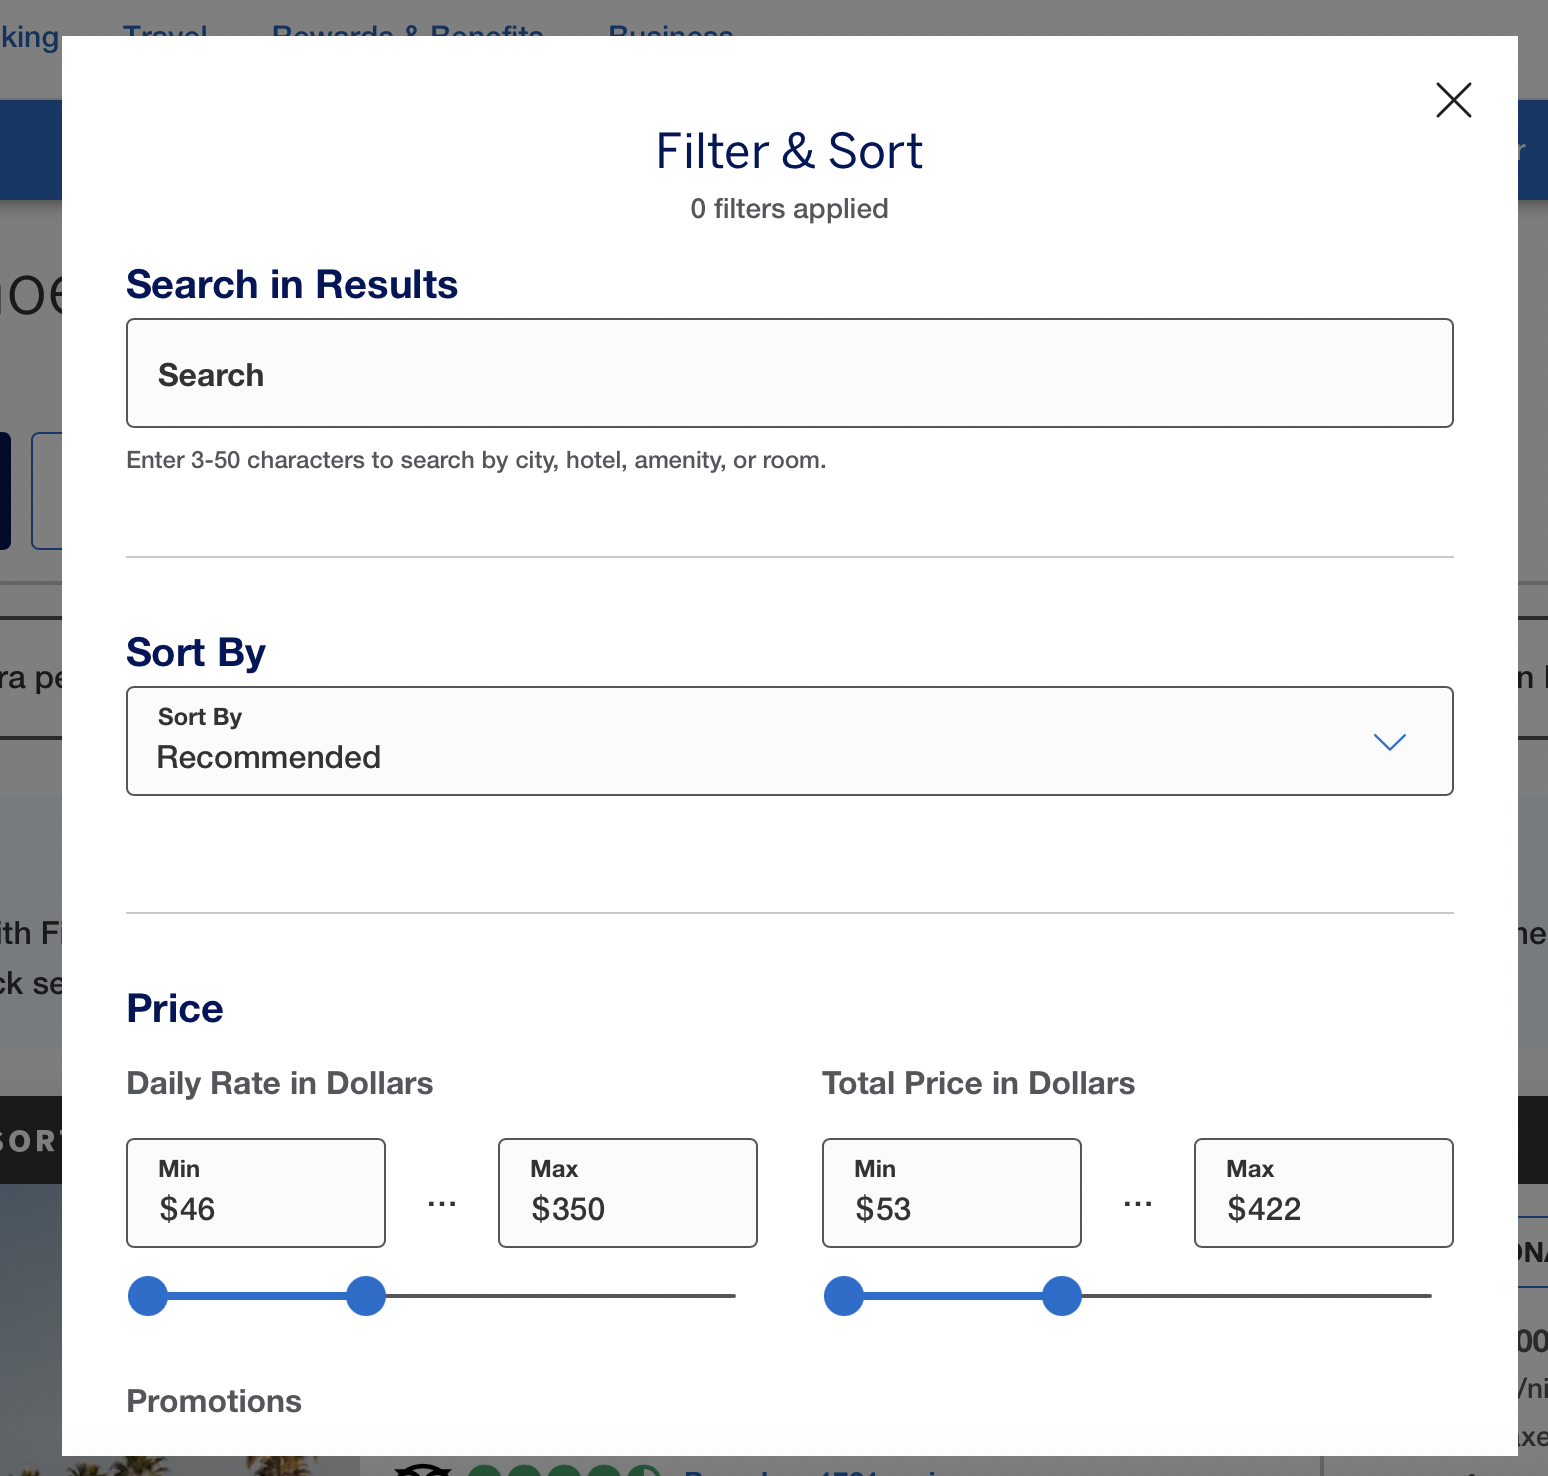1548x1476 pixels.
Task: Select the '0 filters applied' status text
Action: pyautogui.click(x=789, y=208)
